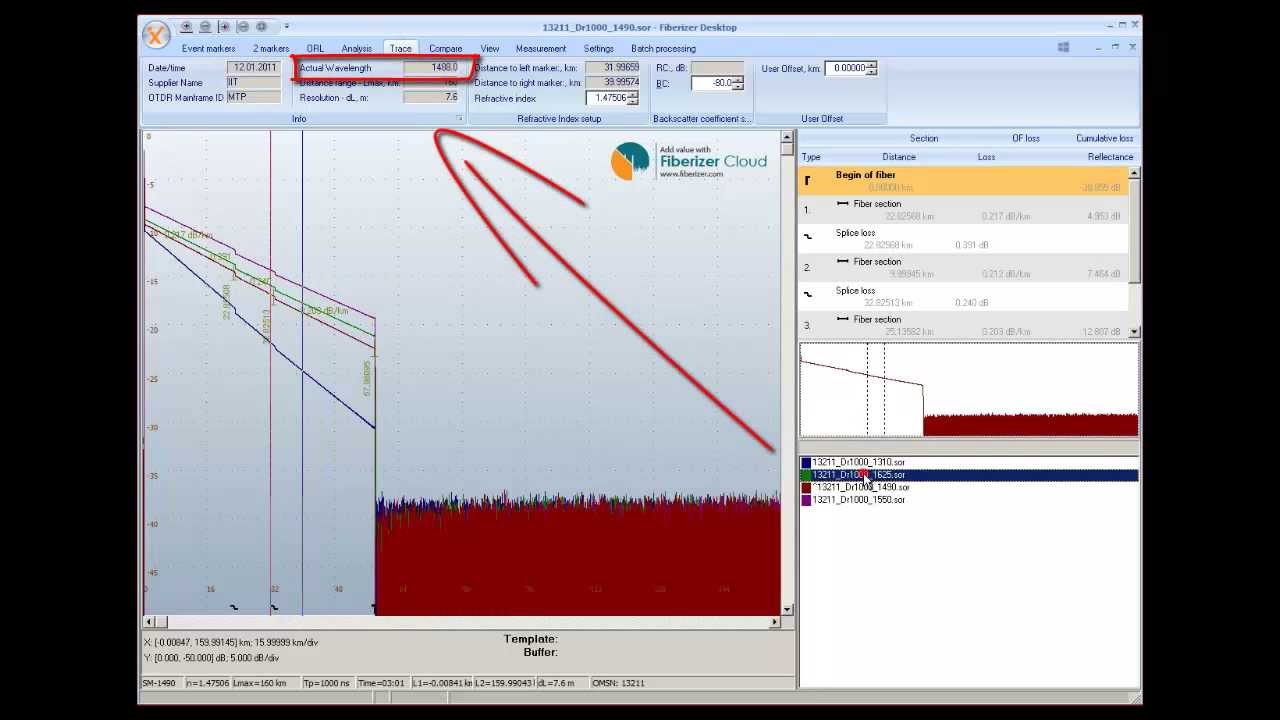
Task: Click the trace overview thumbnail
Action: (968, 390)
